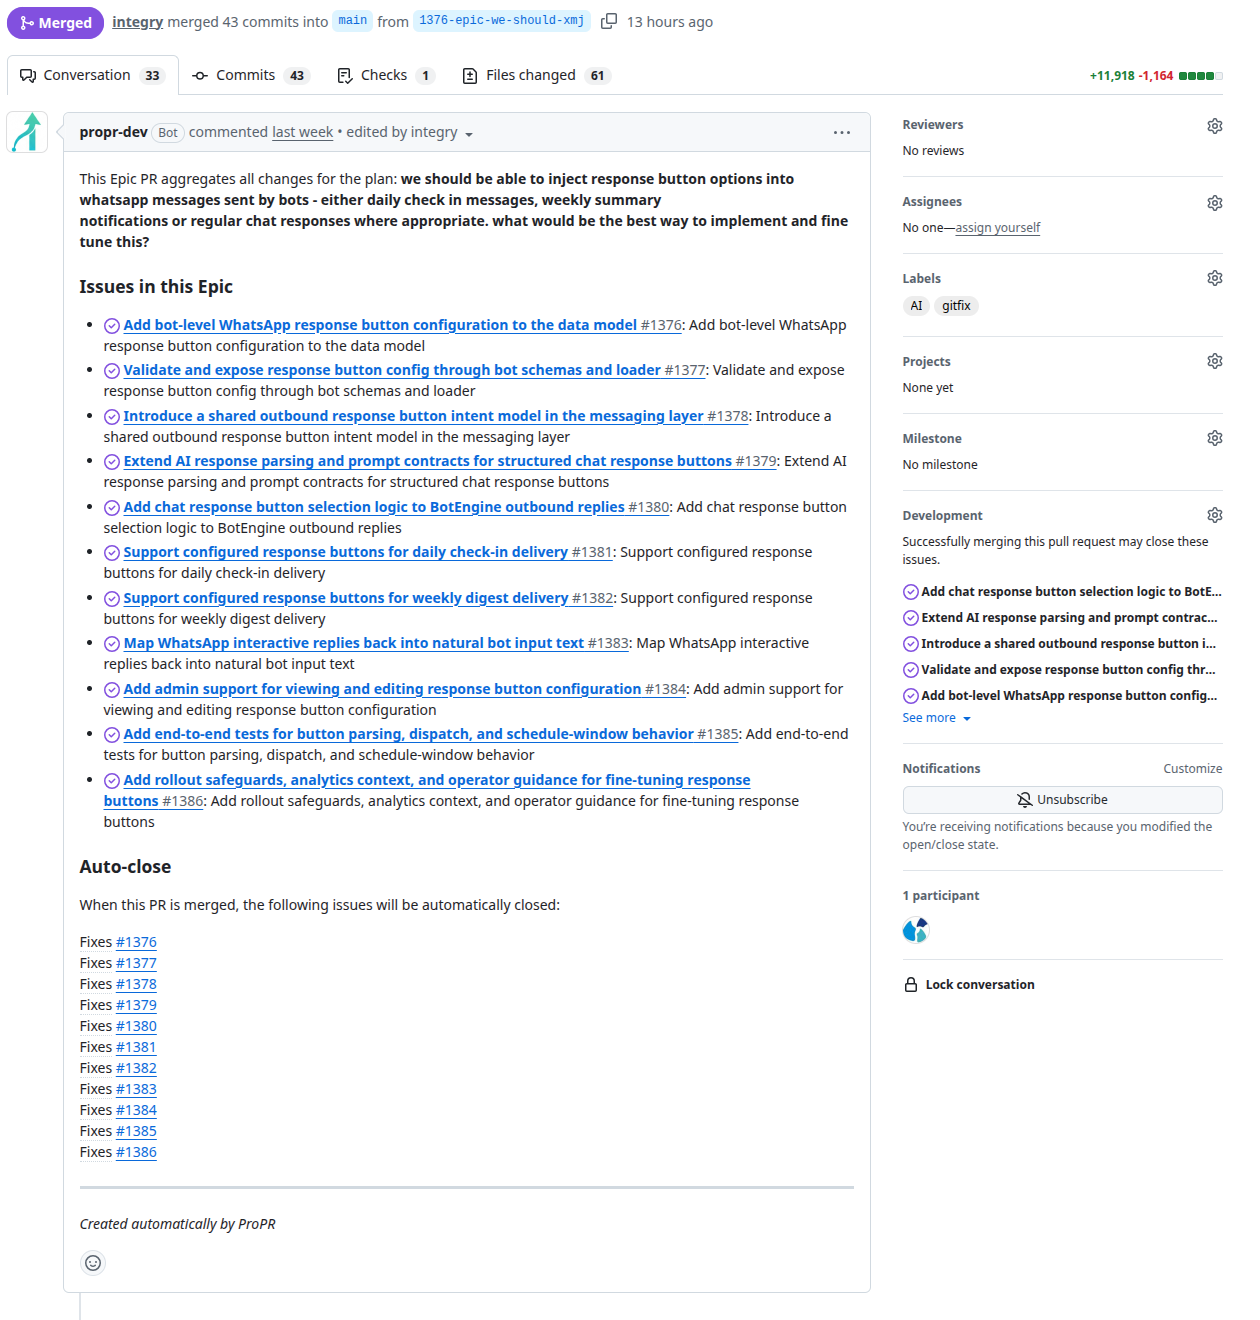Open issue 'Extend AI response parsing and prompt contracts'
1260x1320 pixels.
click(428, 461)
